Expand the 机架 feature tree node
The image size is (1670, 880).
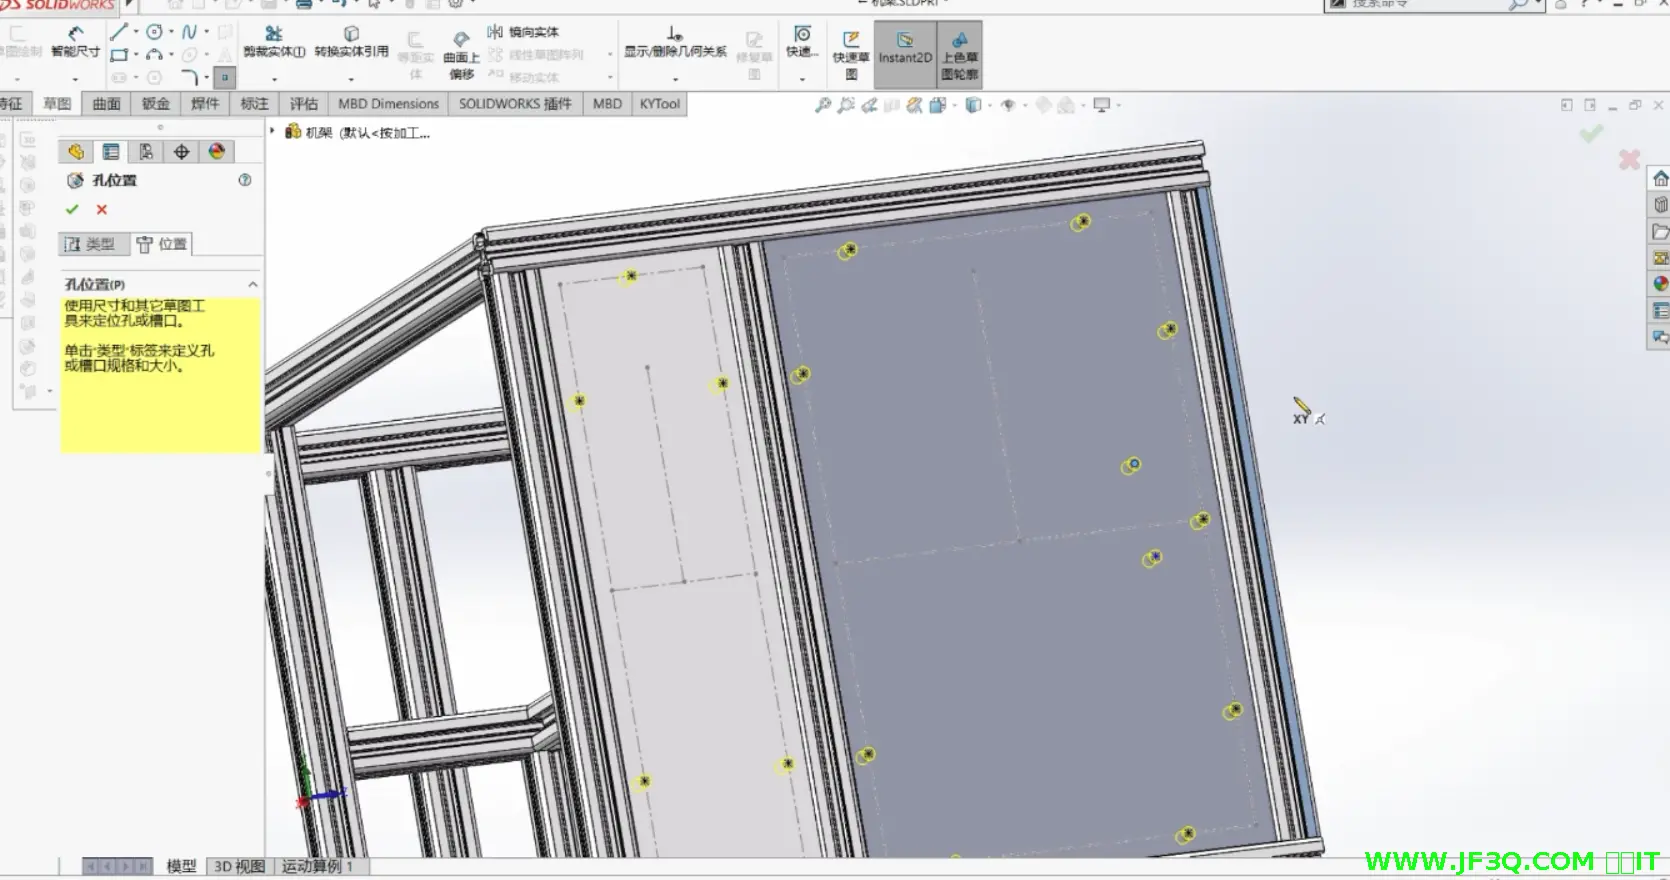click(x=272, y=131)
